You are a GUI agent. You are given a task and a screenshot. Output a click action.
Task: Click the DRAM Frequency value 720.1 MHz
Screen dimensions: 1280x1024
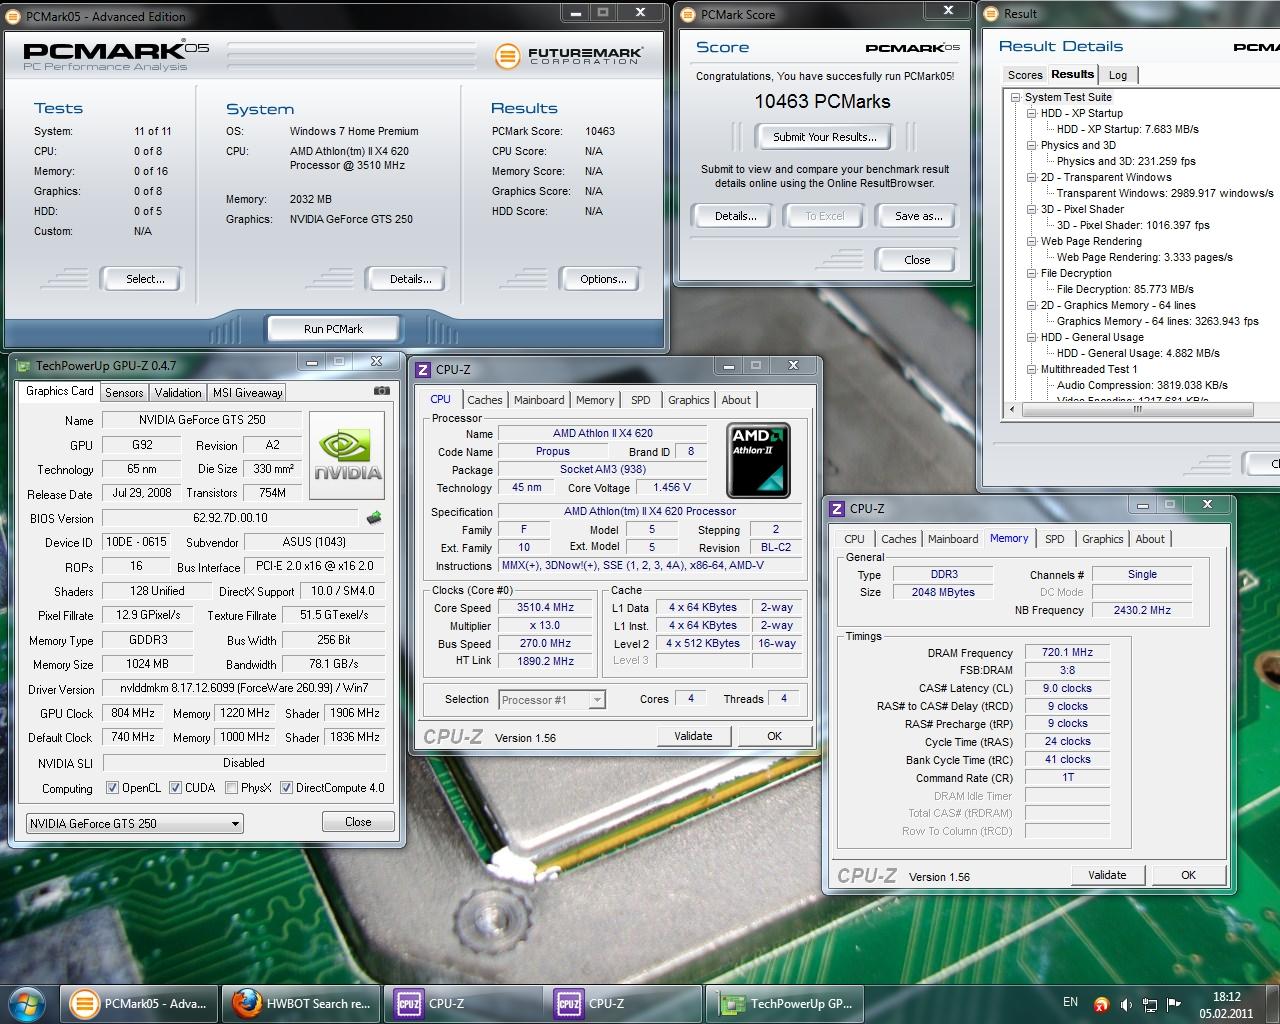tap(1067, 652)
